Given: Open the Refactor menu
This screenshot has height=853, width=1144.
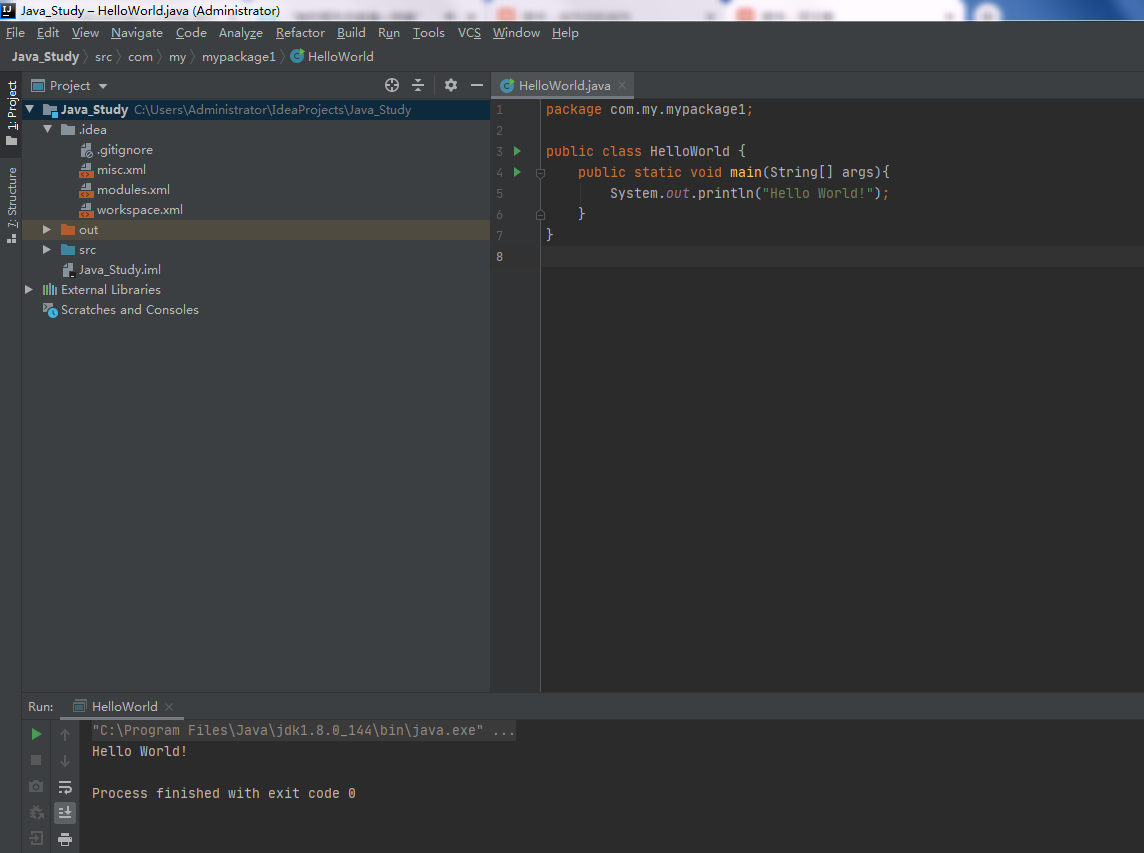Looking at the screenshot, I should pos(301,33).
